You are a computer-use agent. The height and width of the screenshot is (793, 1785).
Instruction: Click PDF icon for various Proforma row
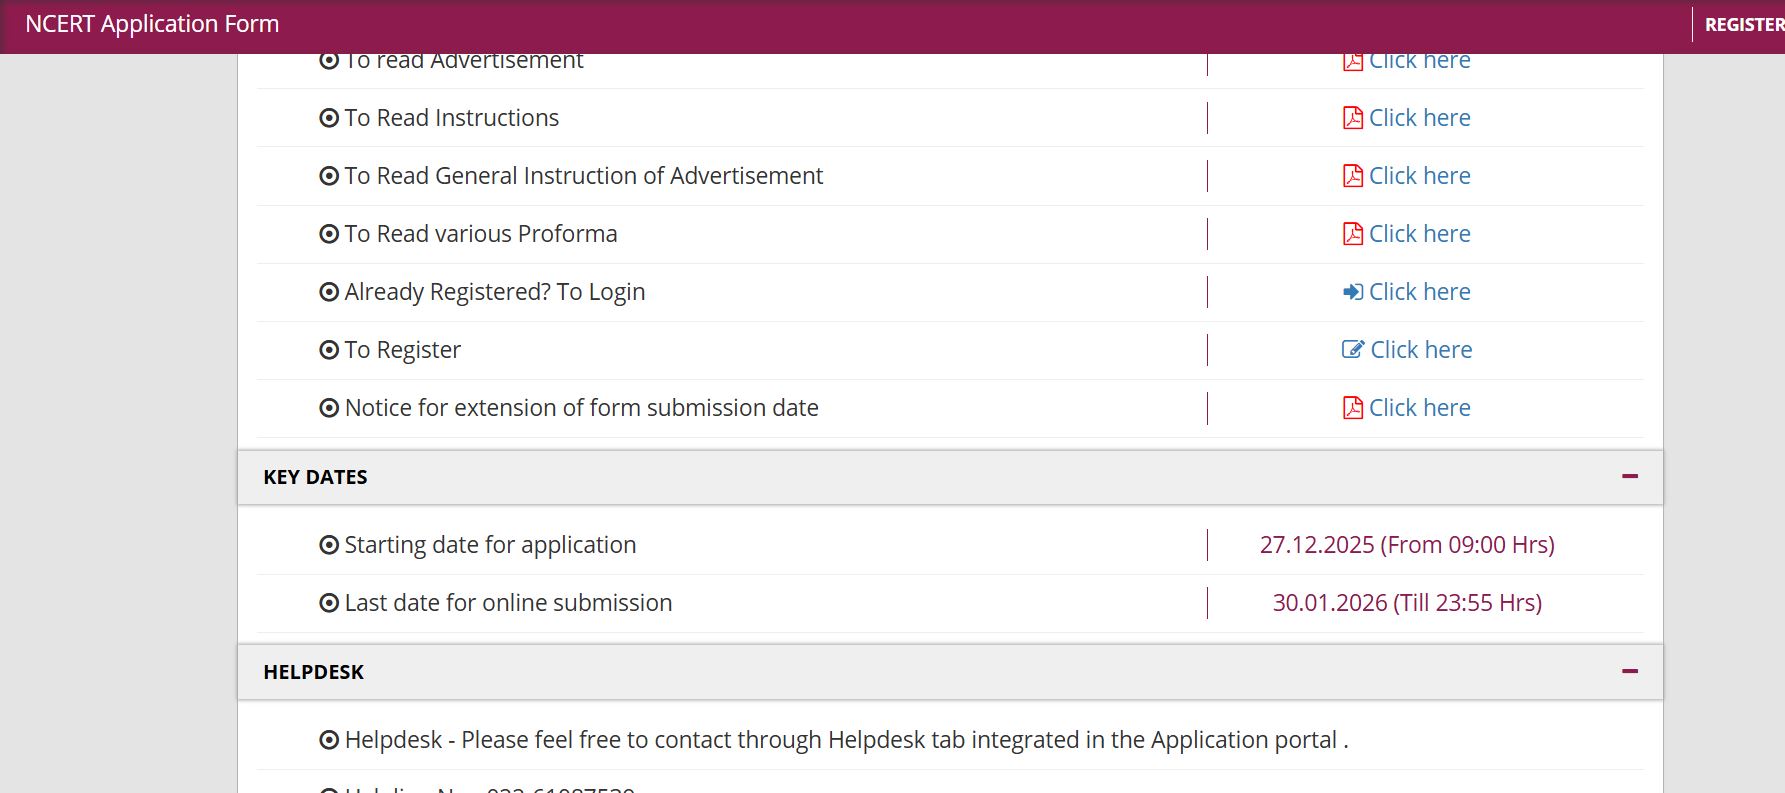click(1352, 234)
